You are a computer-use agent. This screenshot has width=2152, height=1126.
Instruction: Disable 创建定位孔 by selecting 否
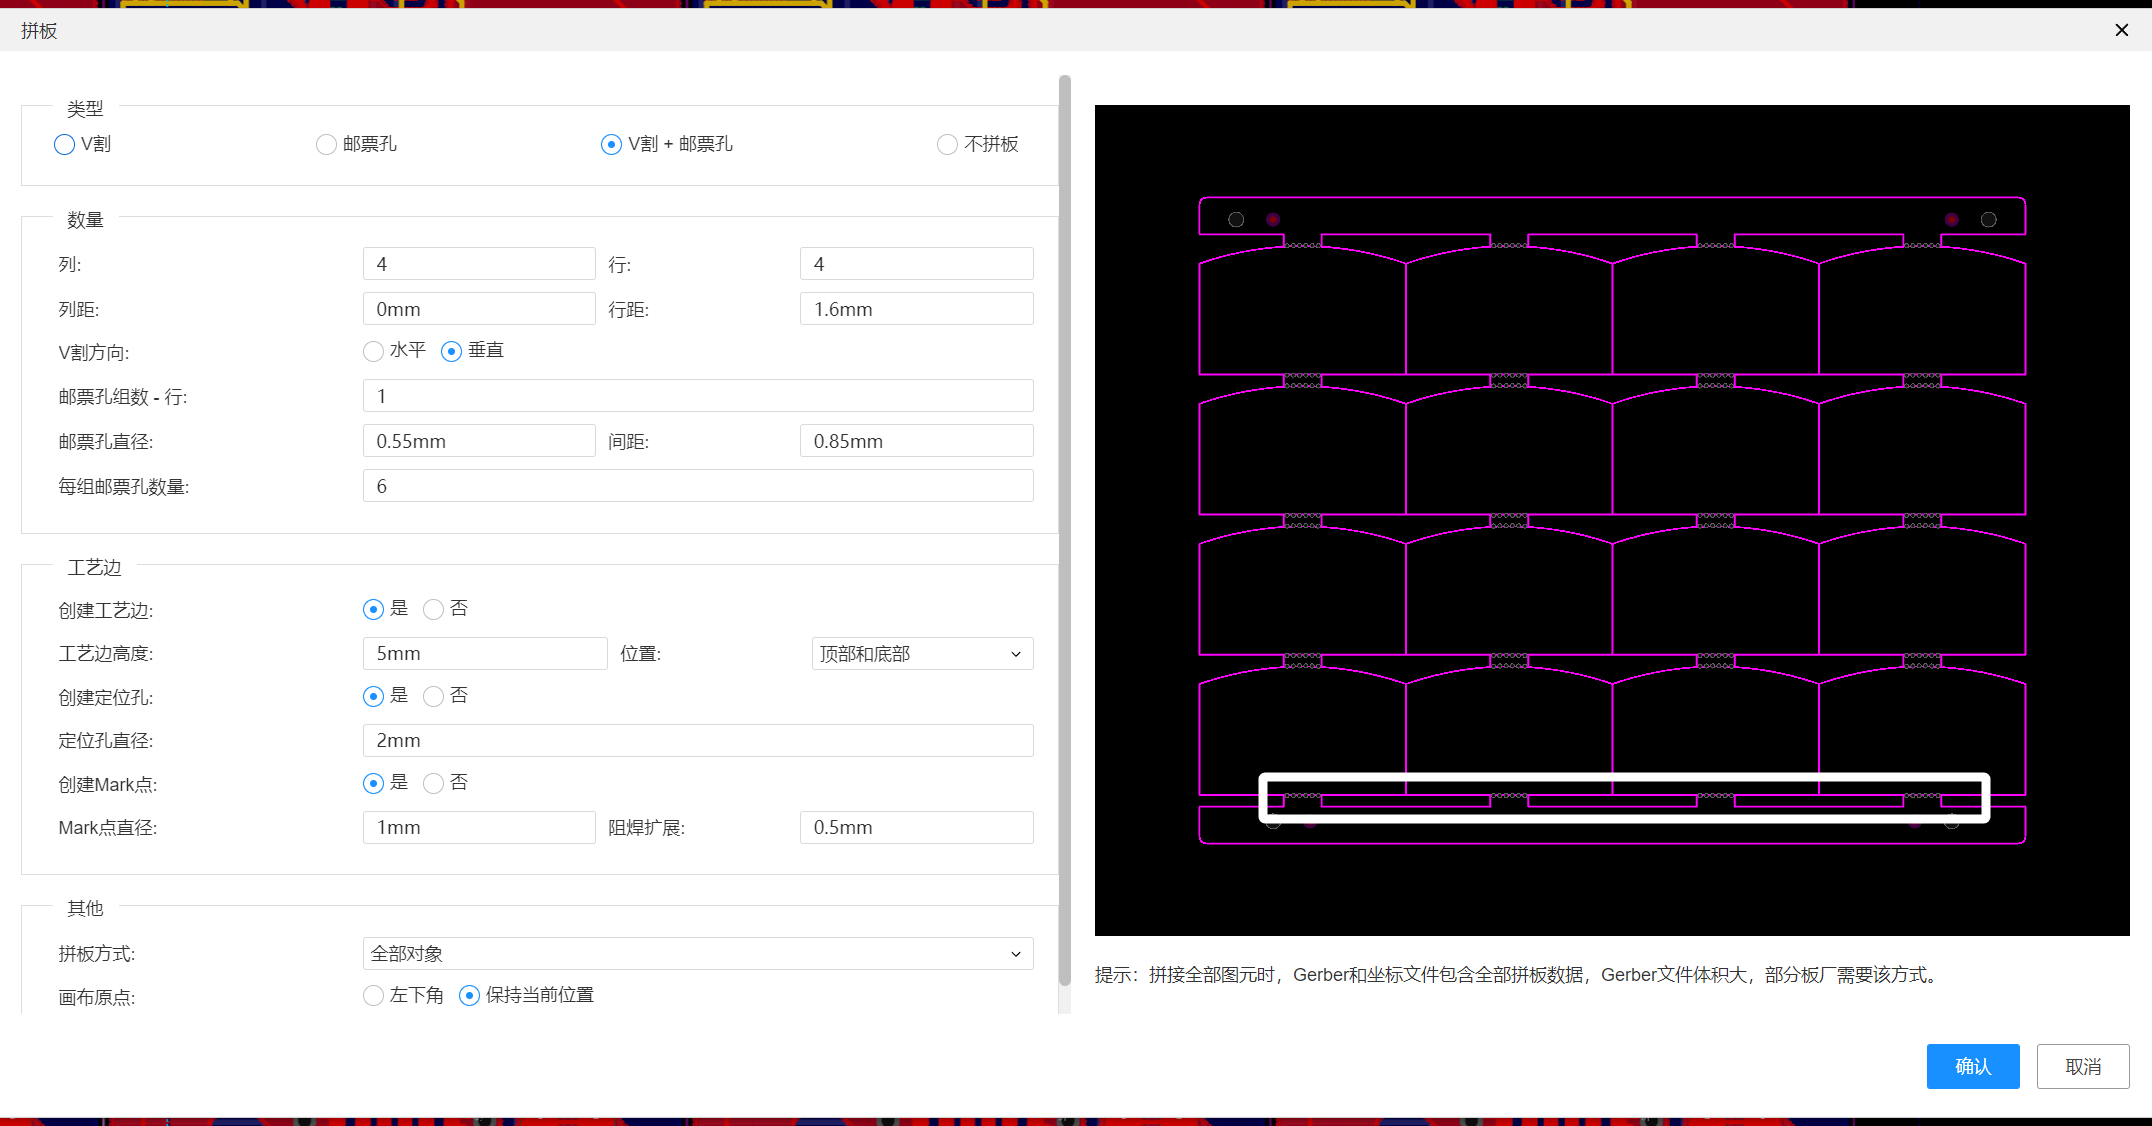click(x=433, y=696)
